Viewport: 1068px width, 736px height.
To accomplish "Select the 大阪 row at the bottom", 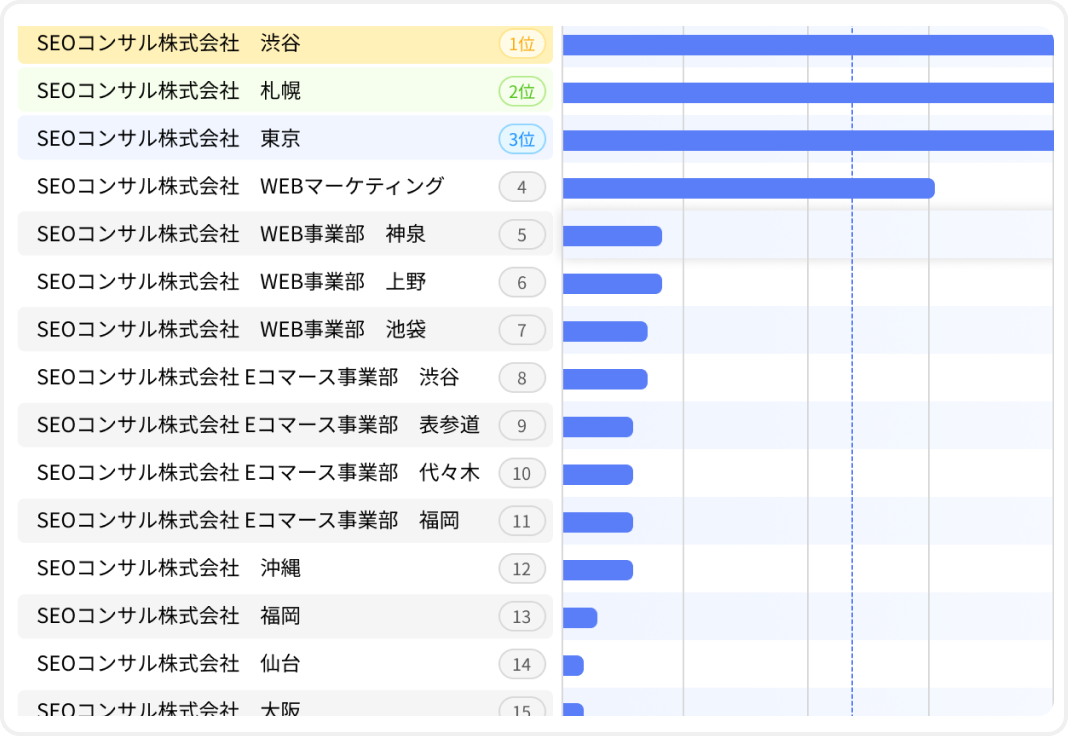I will tap(200, 710).
